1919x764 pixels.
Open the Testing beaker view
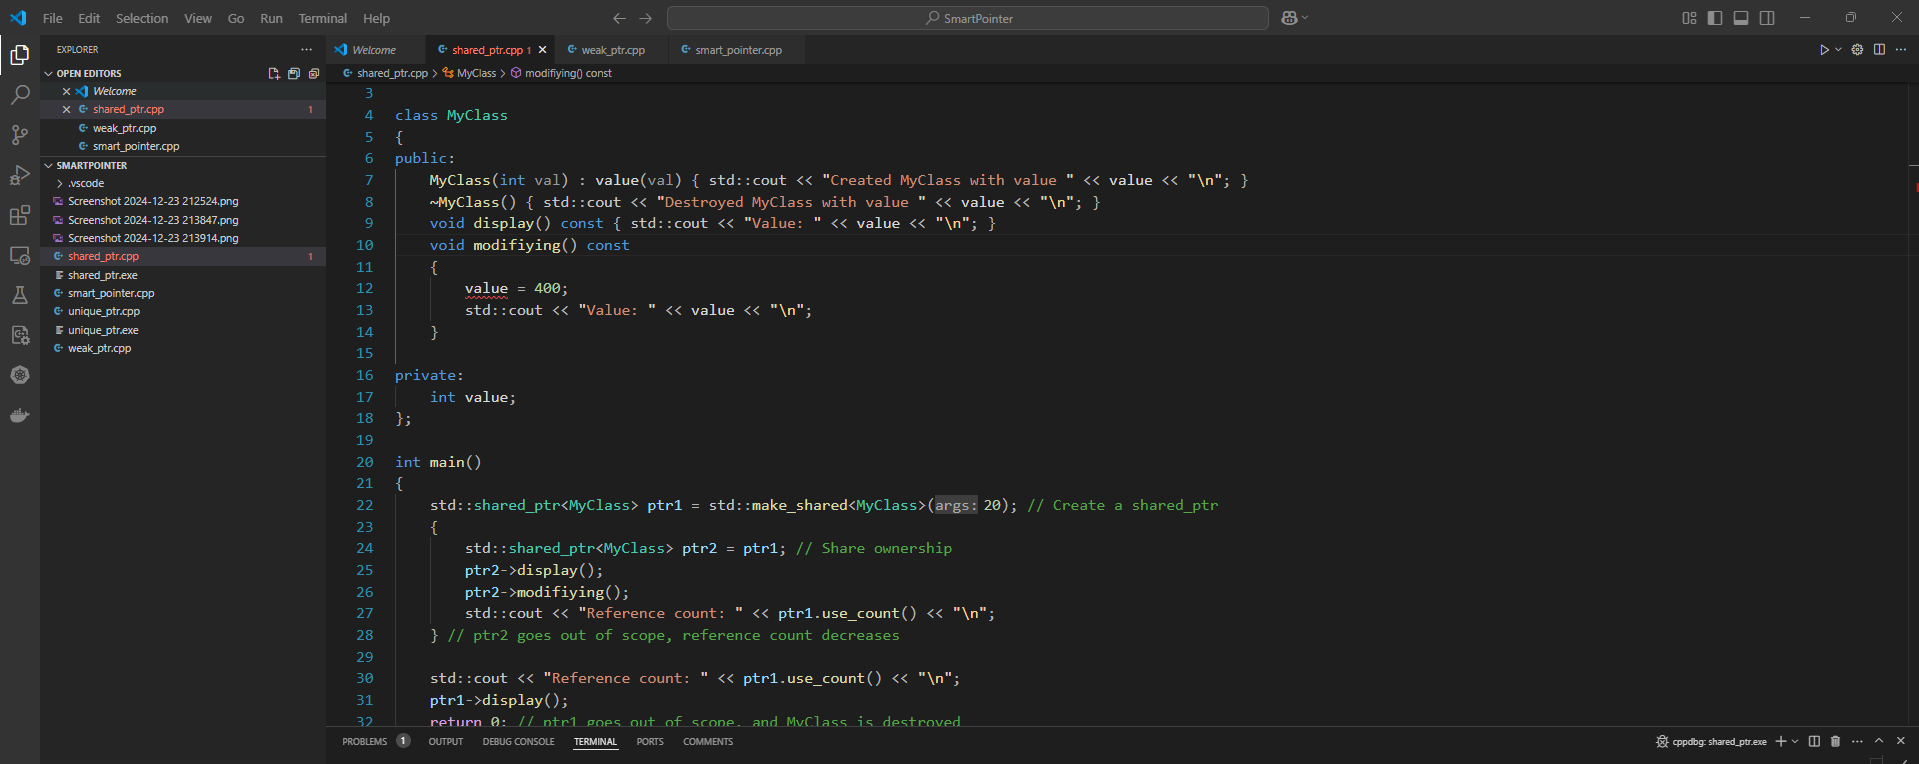coord(19,295)
